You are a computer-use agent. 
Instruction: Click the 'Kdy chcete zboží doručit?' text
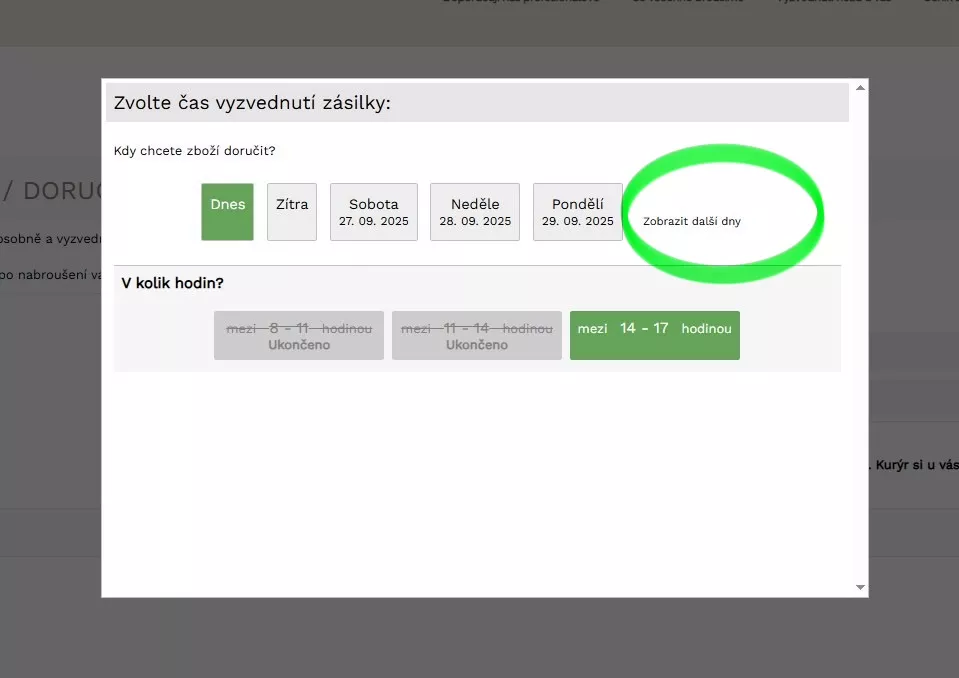pyautogui.click(x=194, y=151)
